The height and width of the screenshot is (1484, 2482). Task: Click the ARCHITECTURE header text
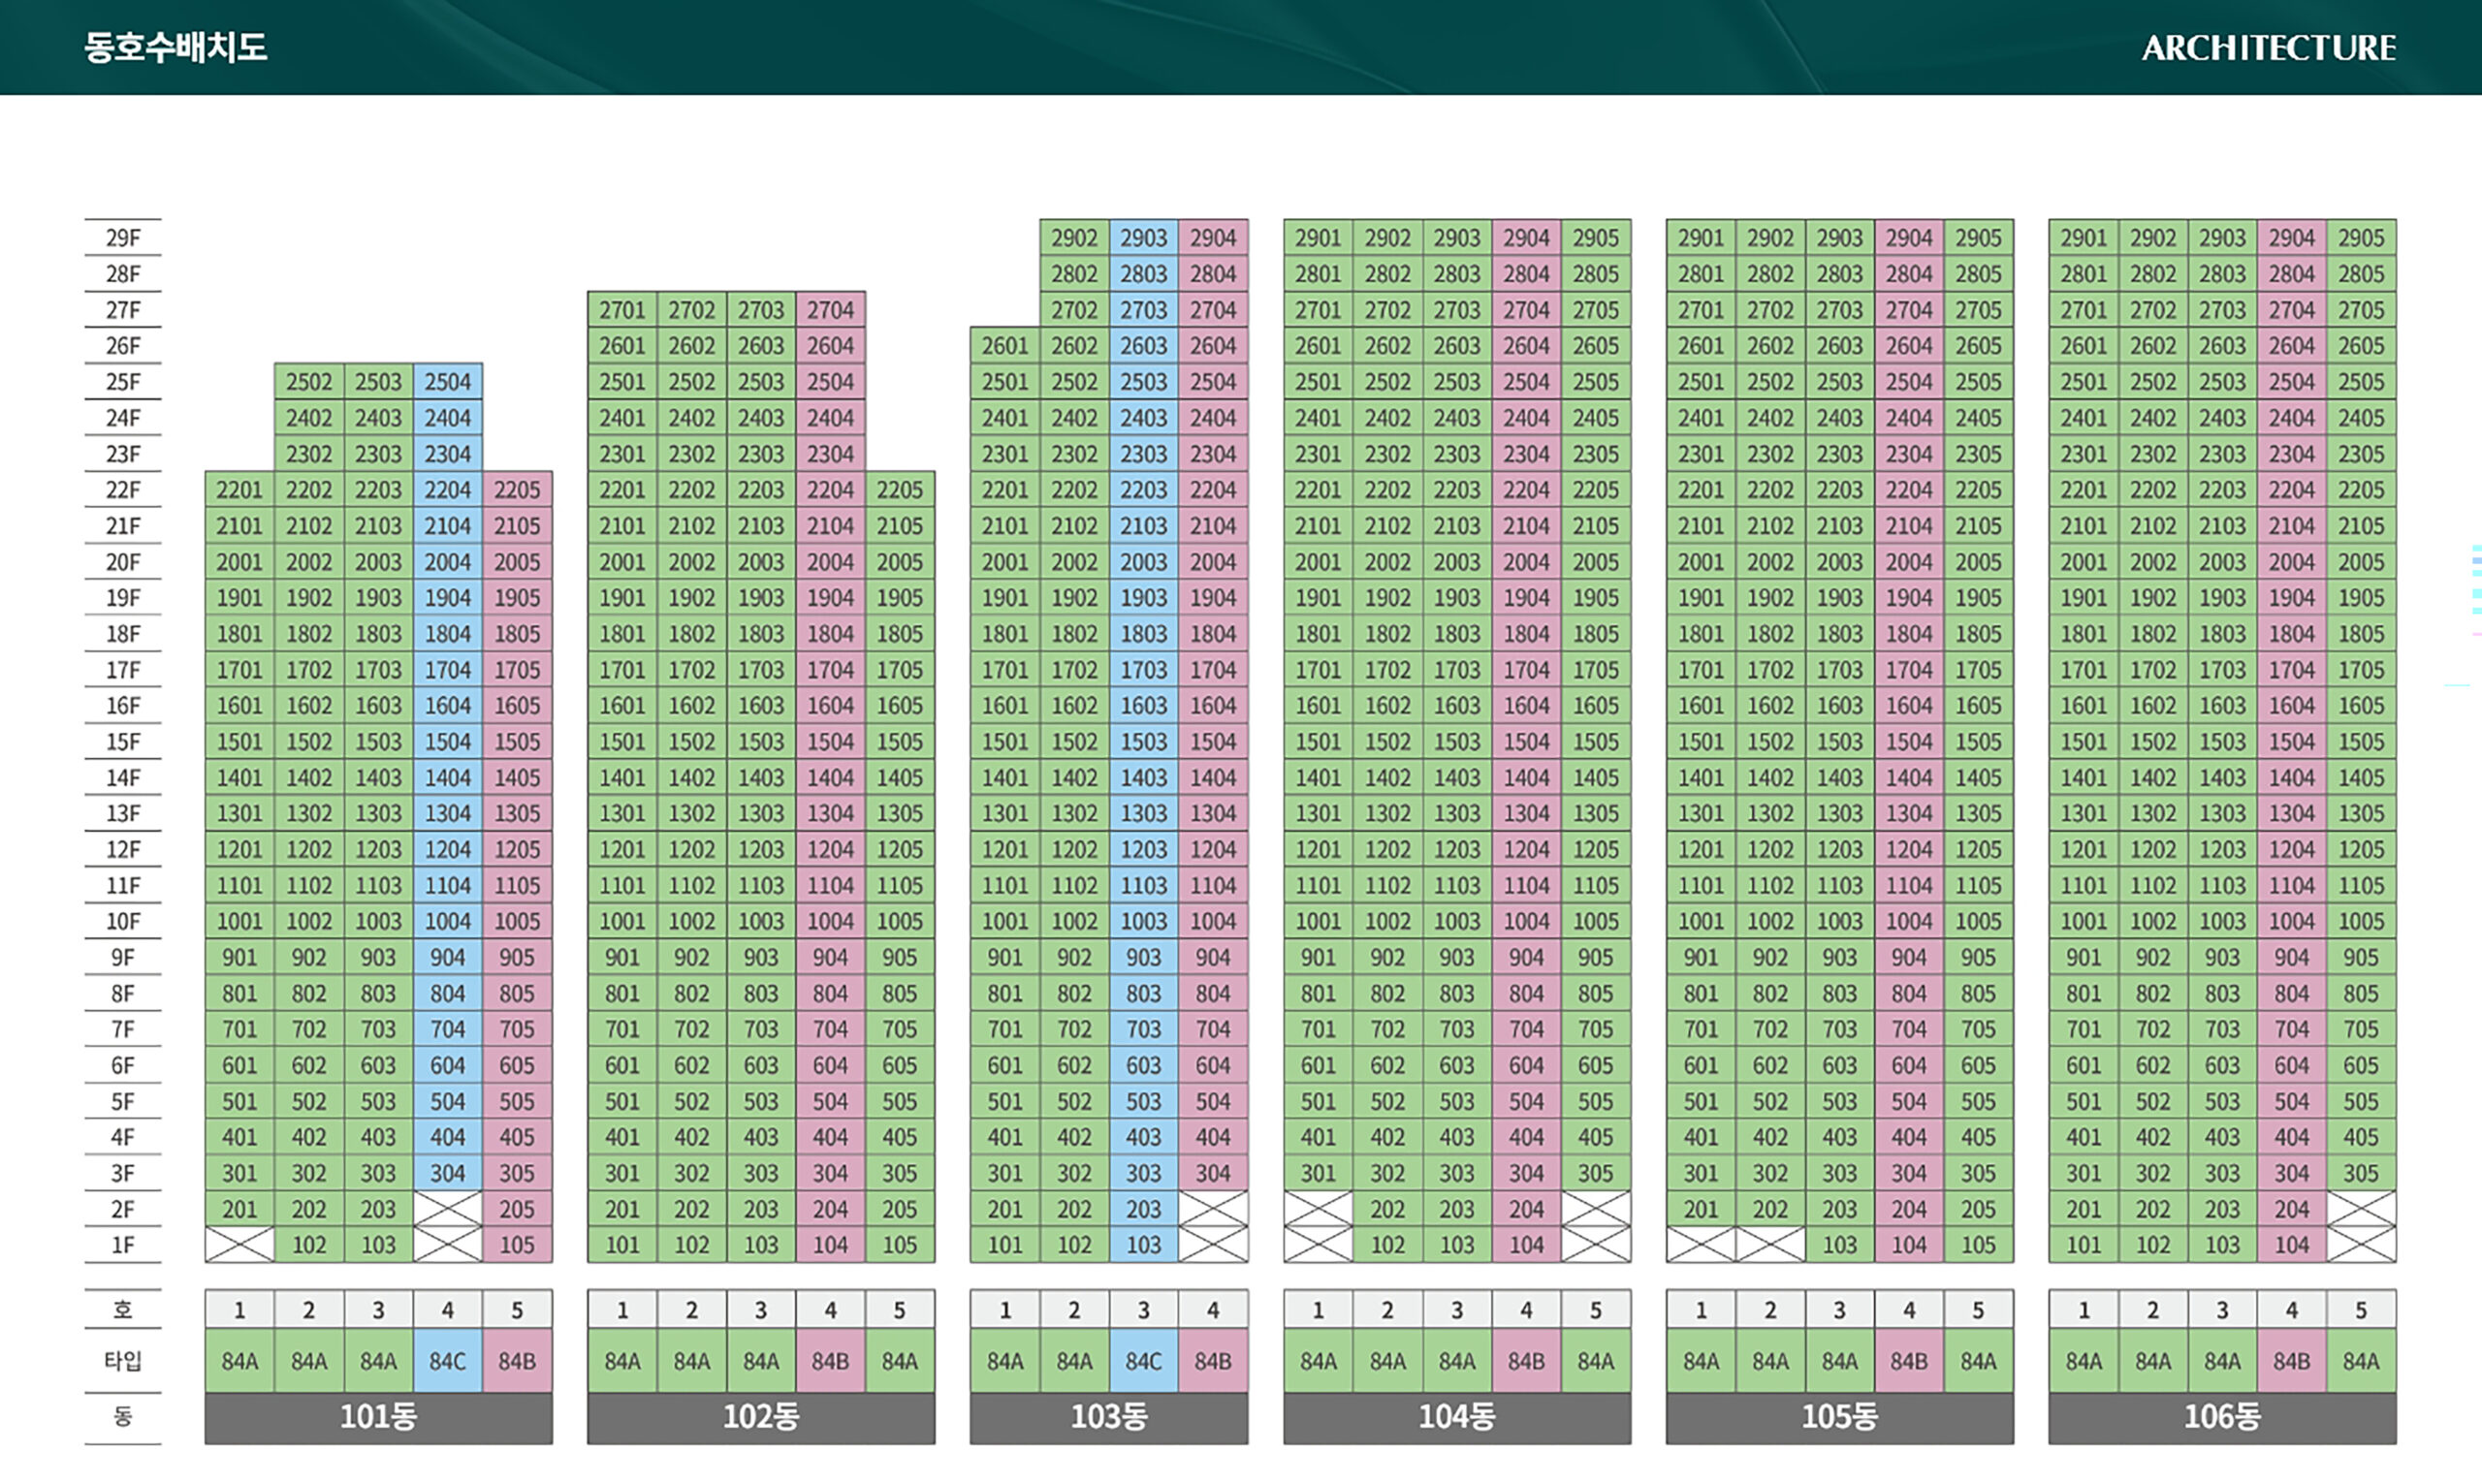[2268, 48]
